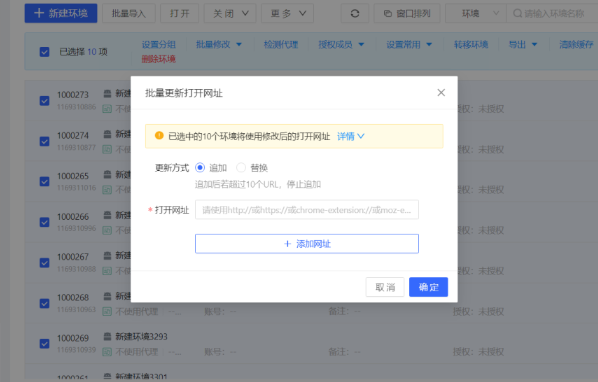Click the proxy icon in row 1000267

pyautogui.click(x=107, y=271)
